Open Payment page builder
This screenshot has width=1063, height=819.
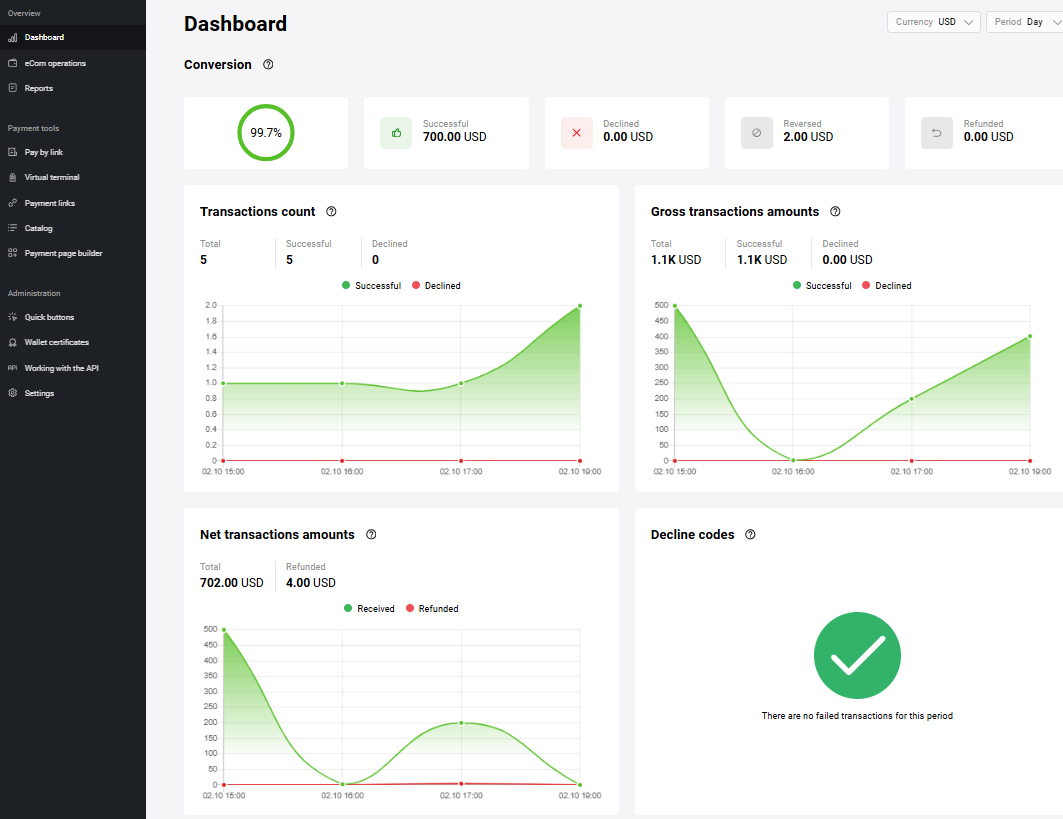(x=63, y=253)
